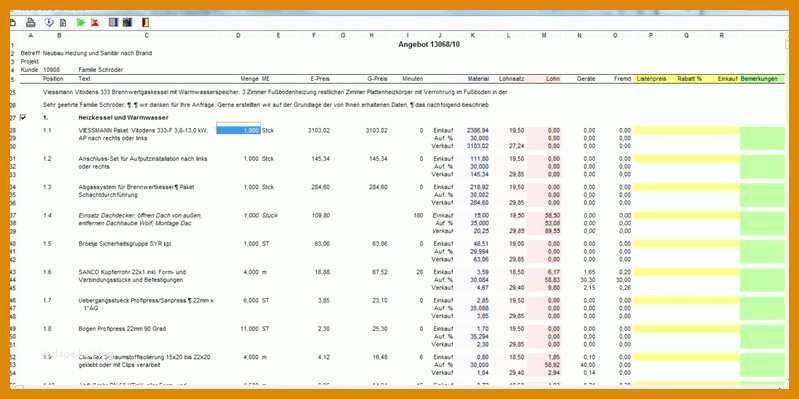Click the Kunde number 10908
Viewport: 799px width, 399px height.
pos(51,70)
